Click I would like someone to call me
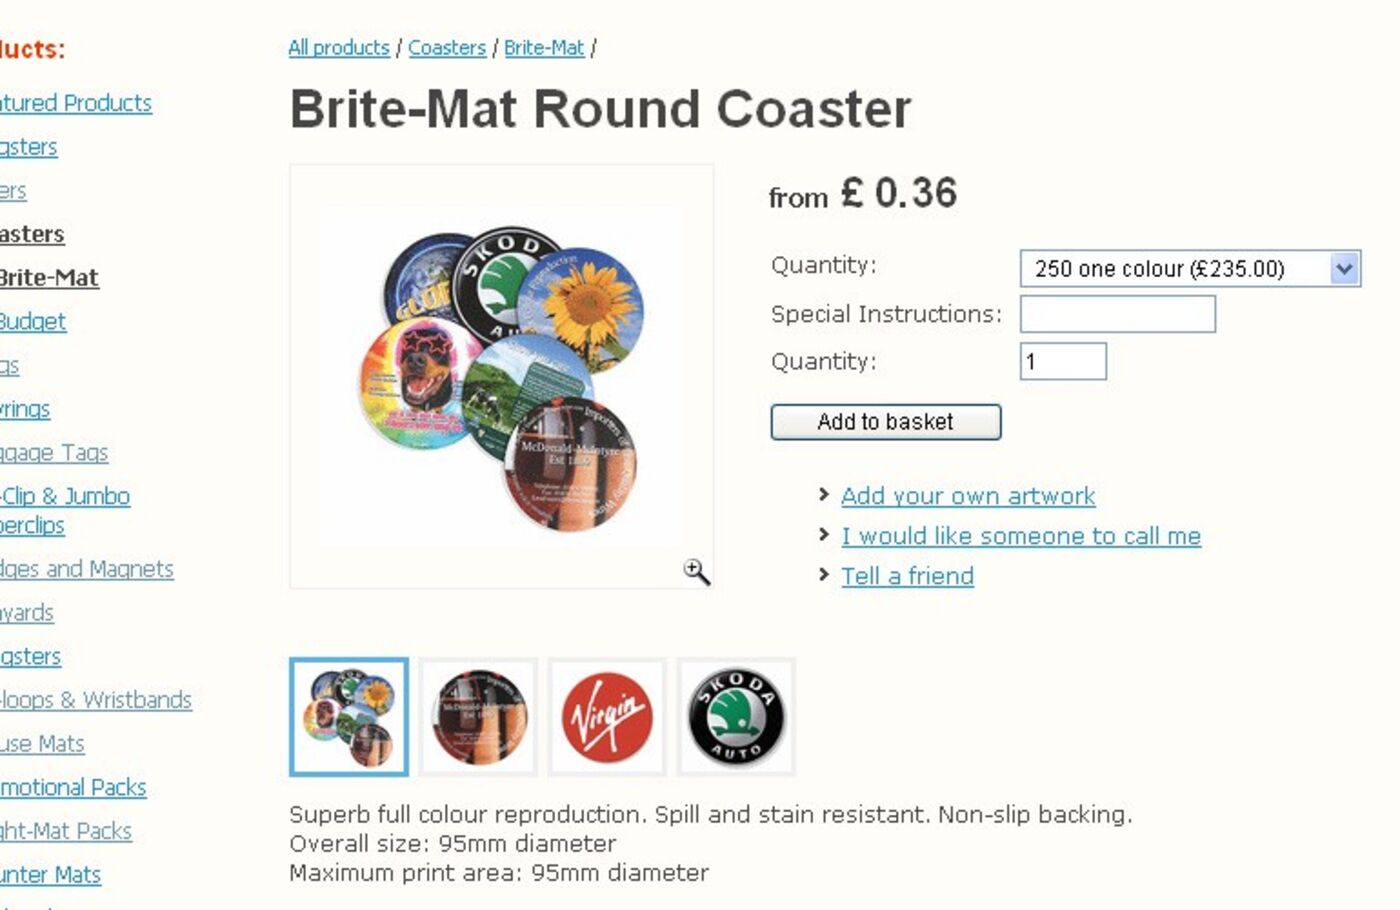1400x910 pixels. click(x=1020, y=536)
